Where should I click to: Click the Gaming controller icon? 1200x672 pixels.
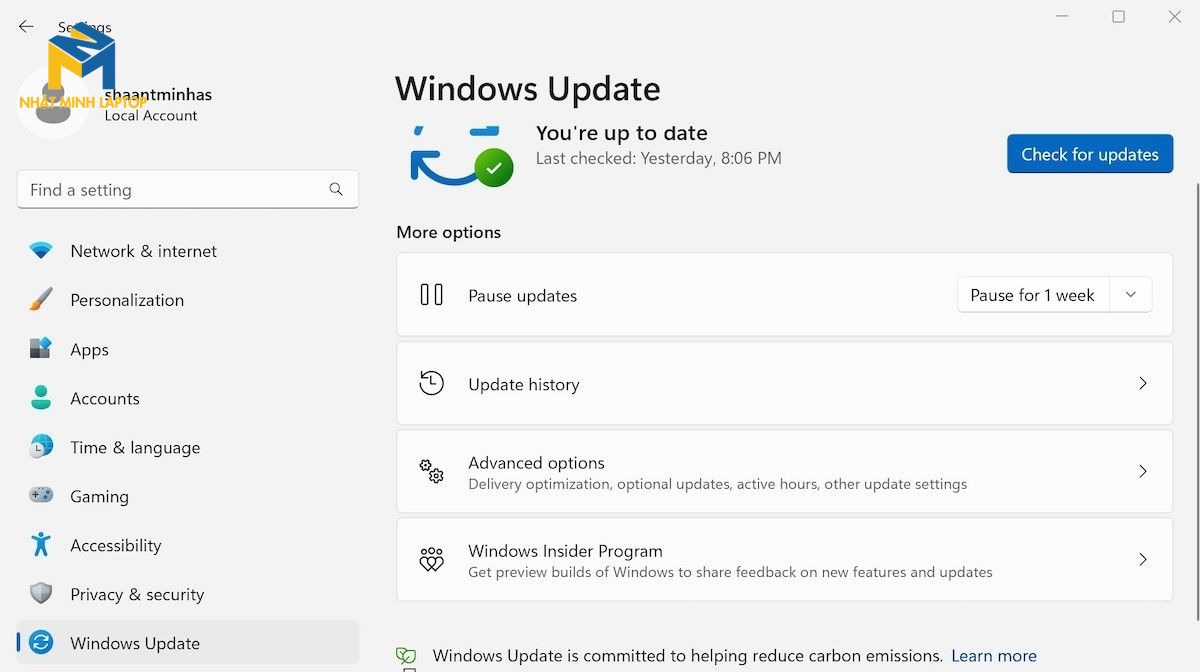click(41, 496)
